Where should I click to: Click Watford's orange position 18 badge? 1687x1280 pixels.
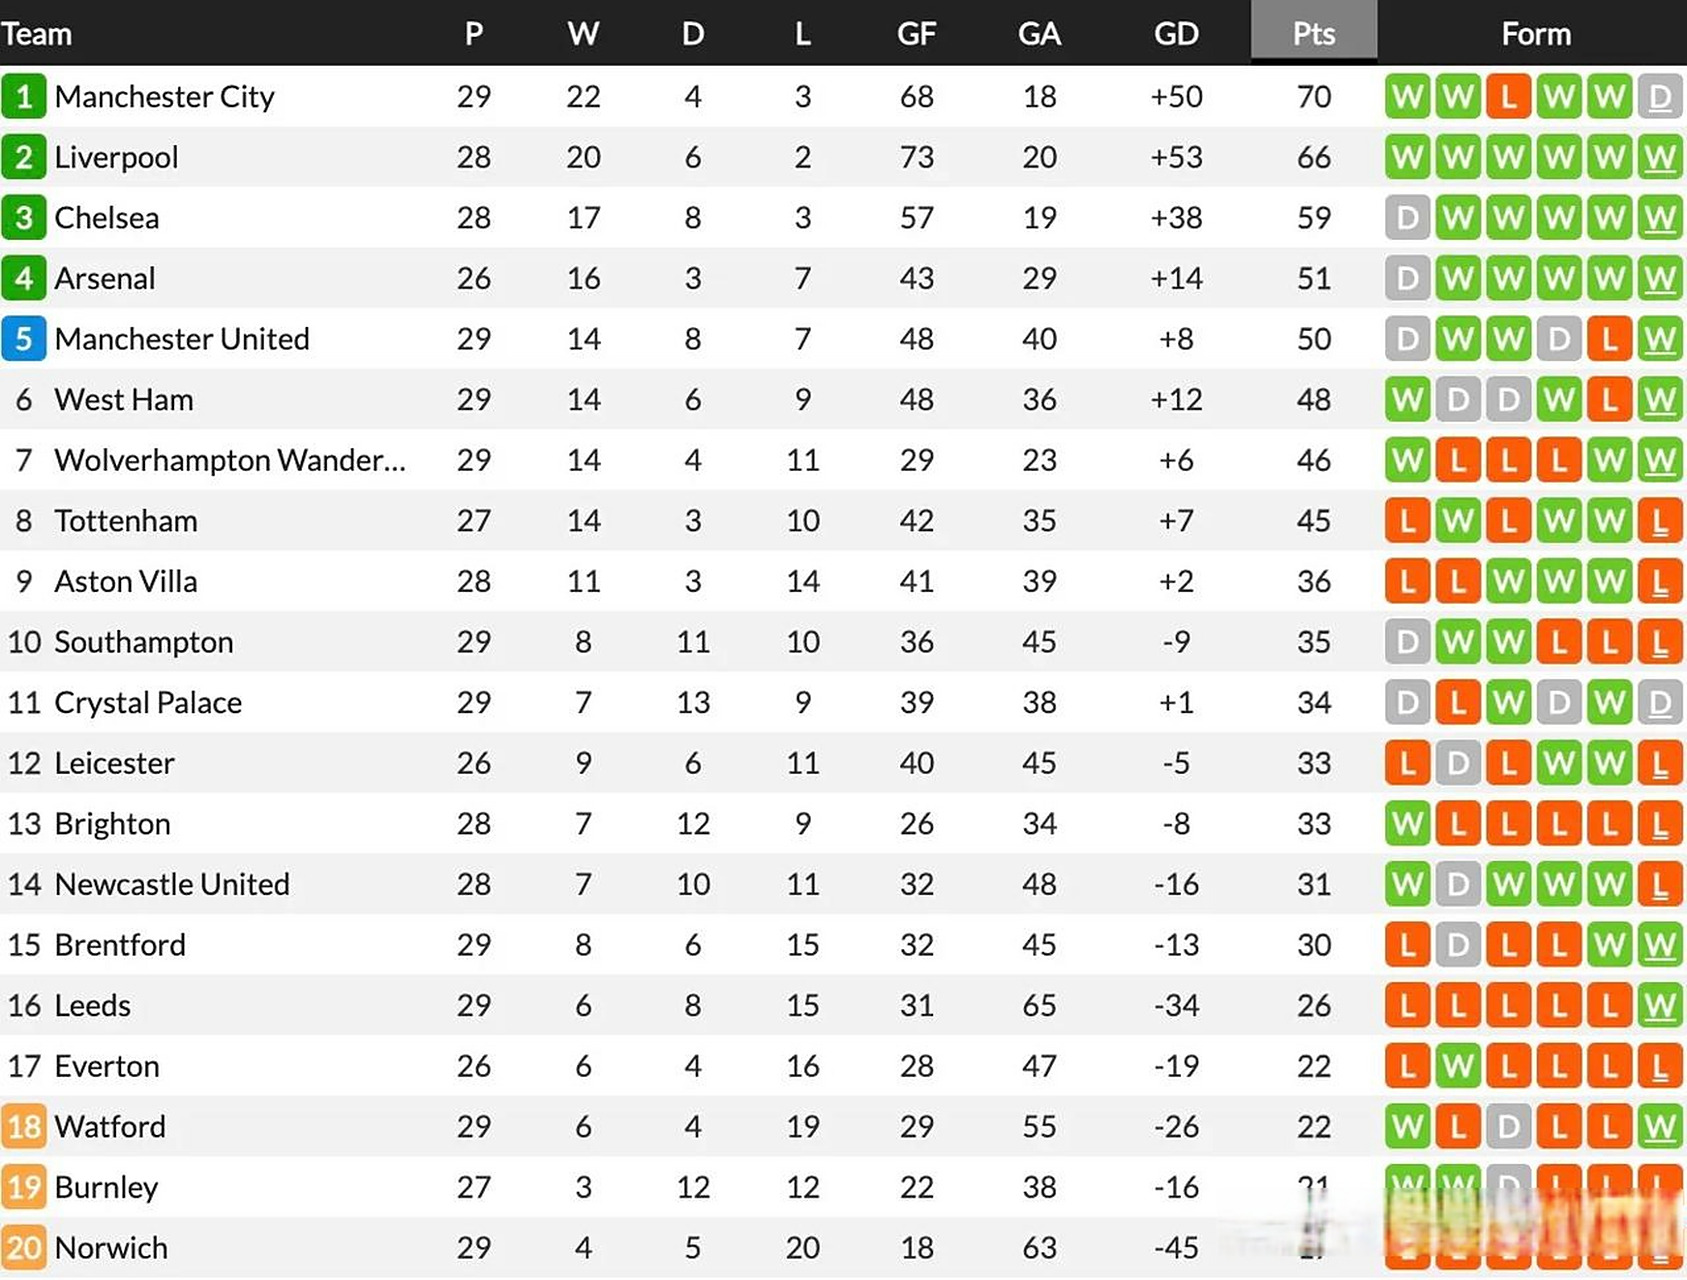(x=24, y=1127)
